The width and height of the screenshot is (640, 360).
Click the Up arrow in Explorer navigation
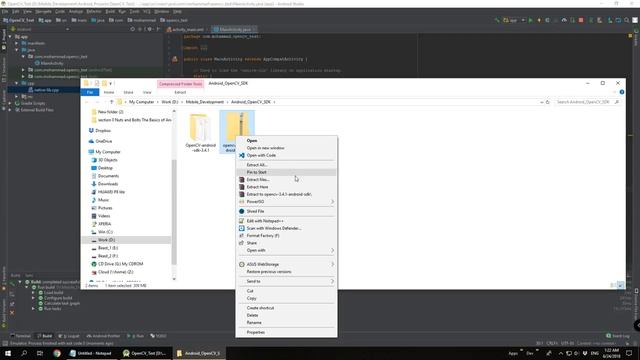tap(111, 102)
